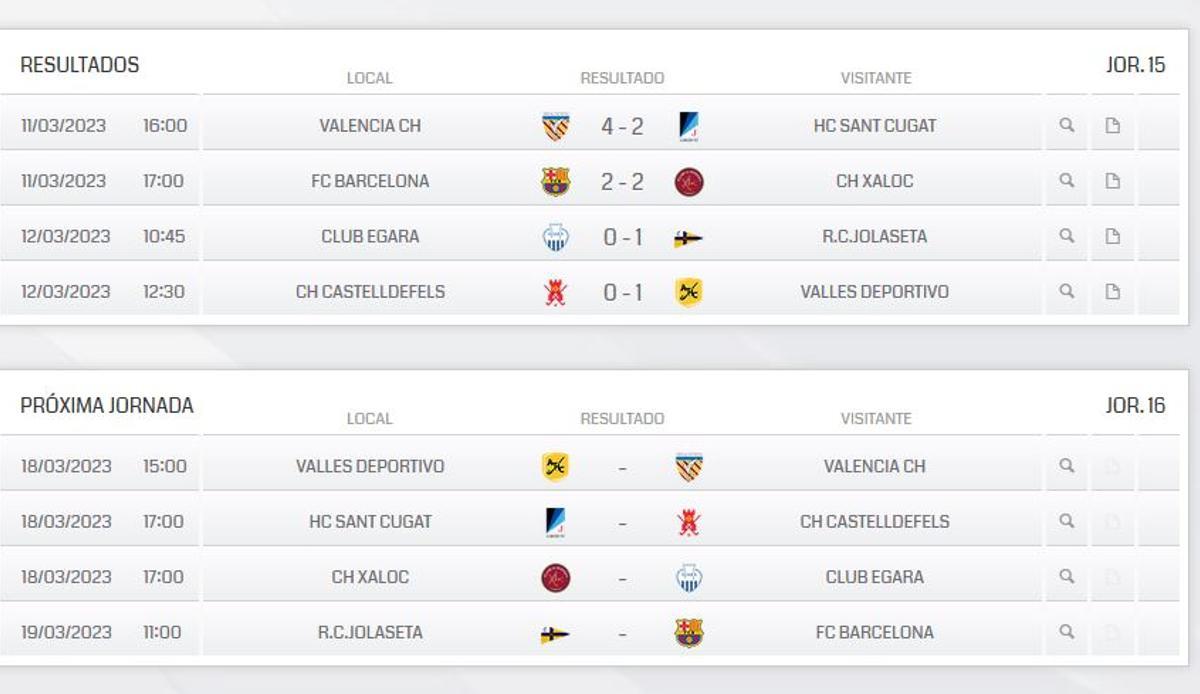Click the PRÓXIMA JORNADA section header
The height and width of the screenshot is (694, 1200).
coord(105,406)
